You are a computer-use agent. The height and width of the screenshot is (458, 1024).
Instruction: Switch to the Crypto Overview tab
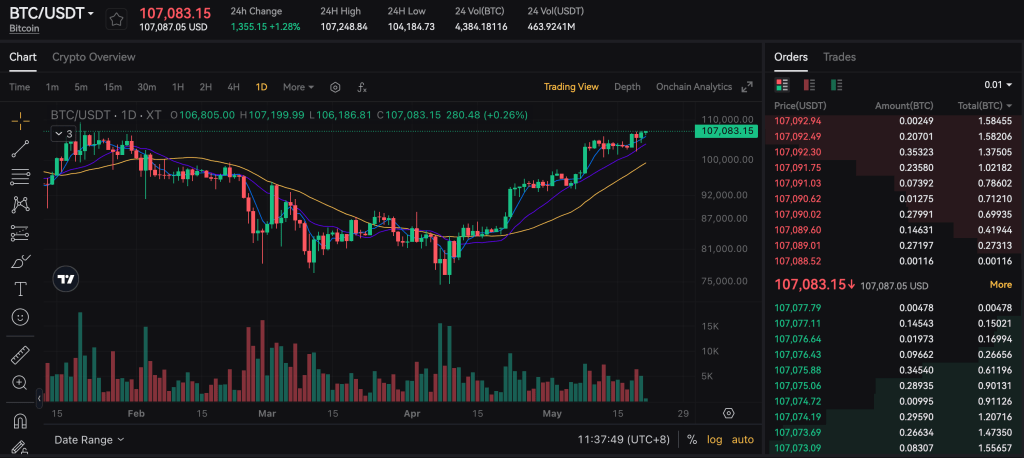(x=93, y=57)
